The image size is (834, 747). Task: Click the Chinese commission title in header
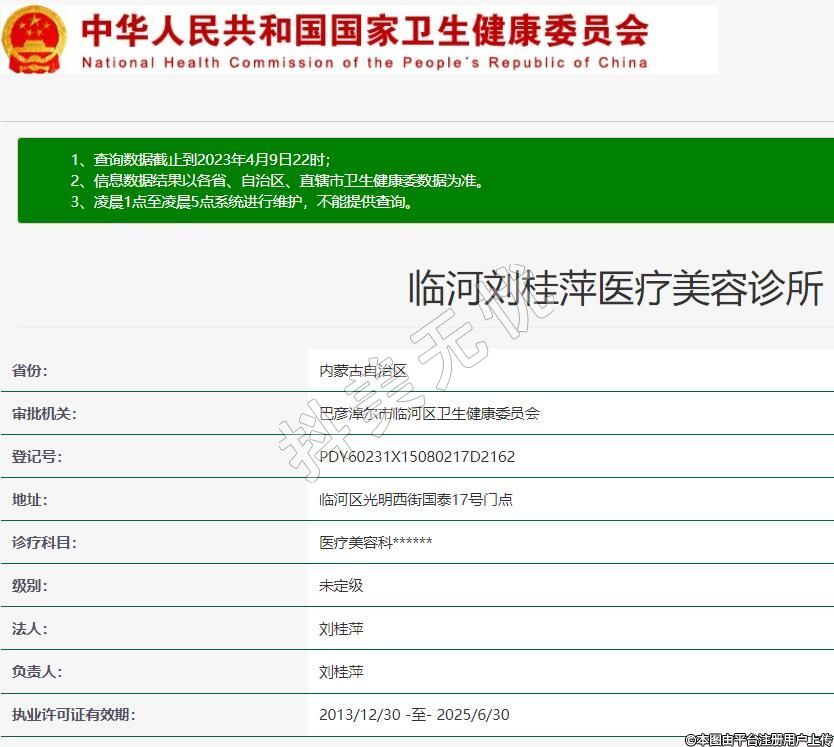pos(364,30)
